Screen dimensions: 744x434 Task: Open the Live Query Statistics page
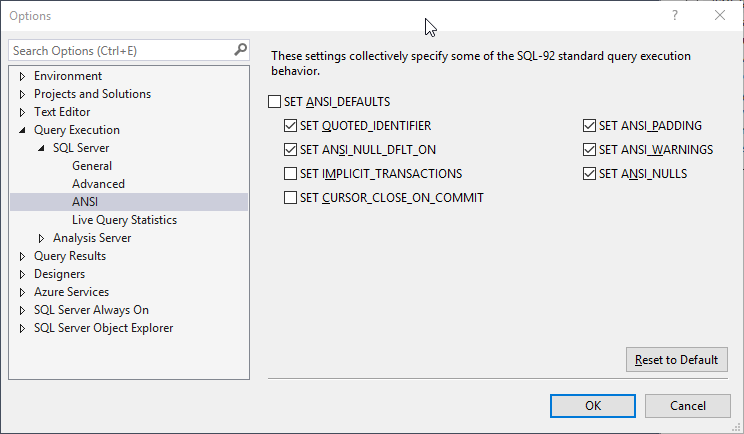[x=124, y=220]
